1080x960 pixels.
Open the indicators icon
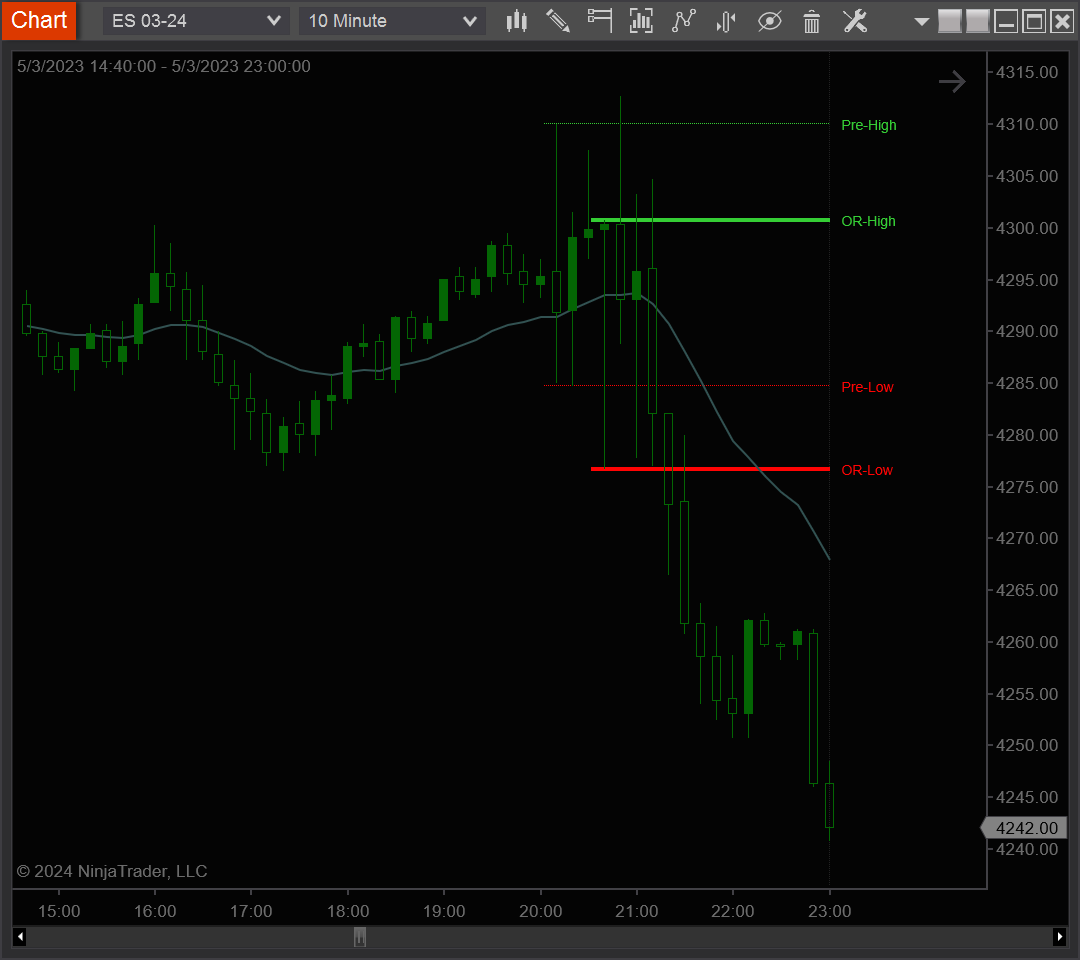tap(684, 21)
